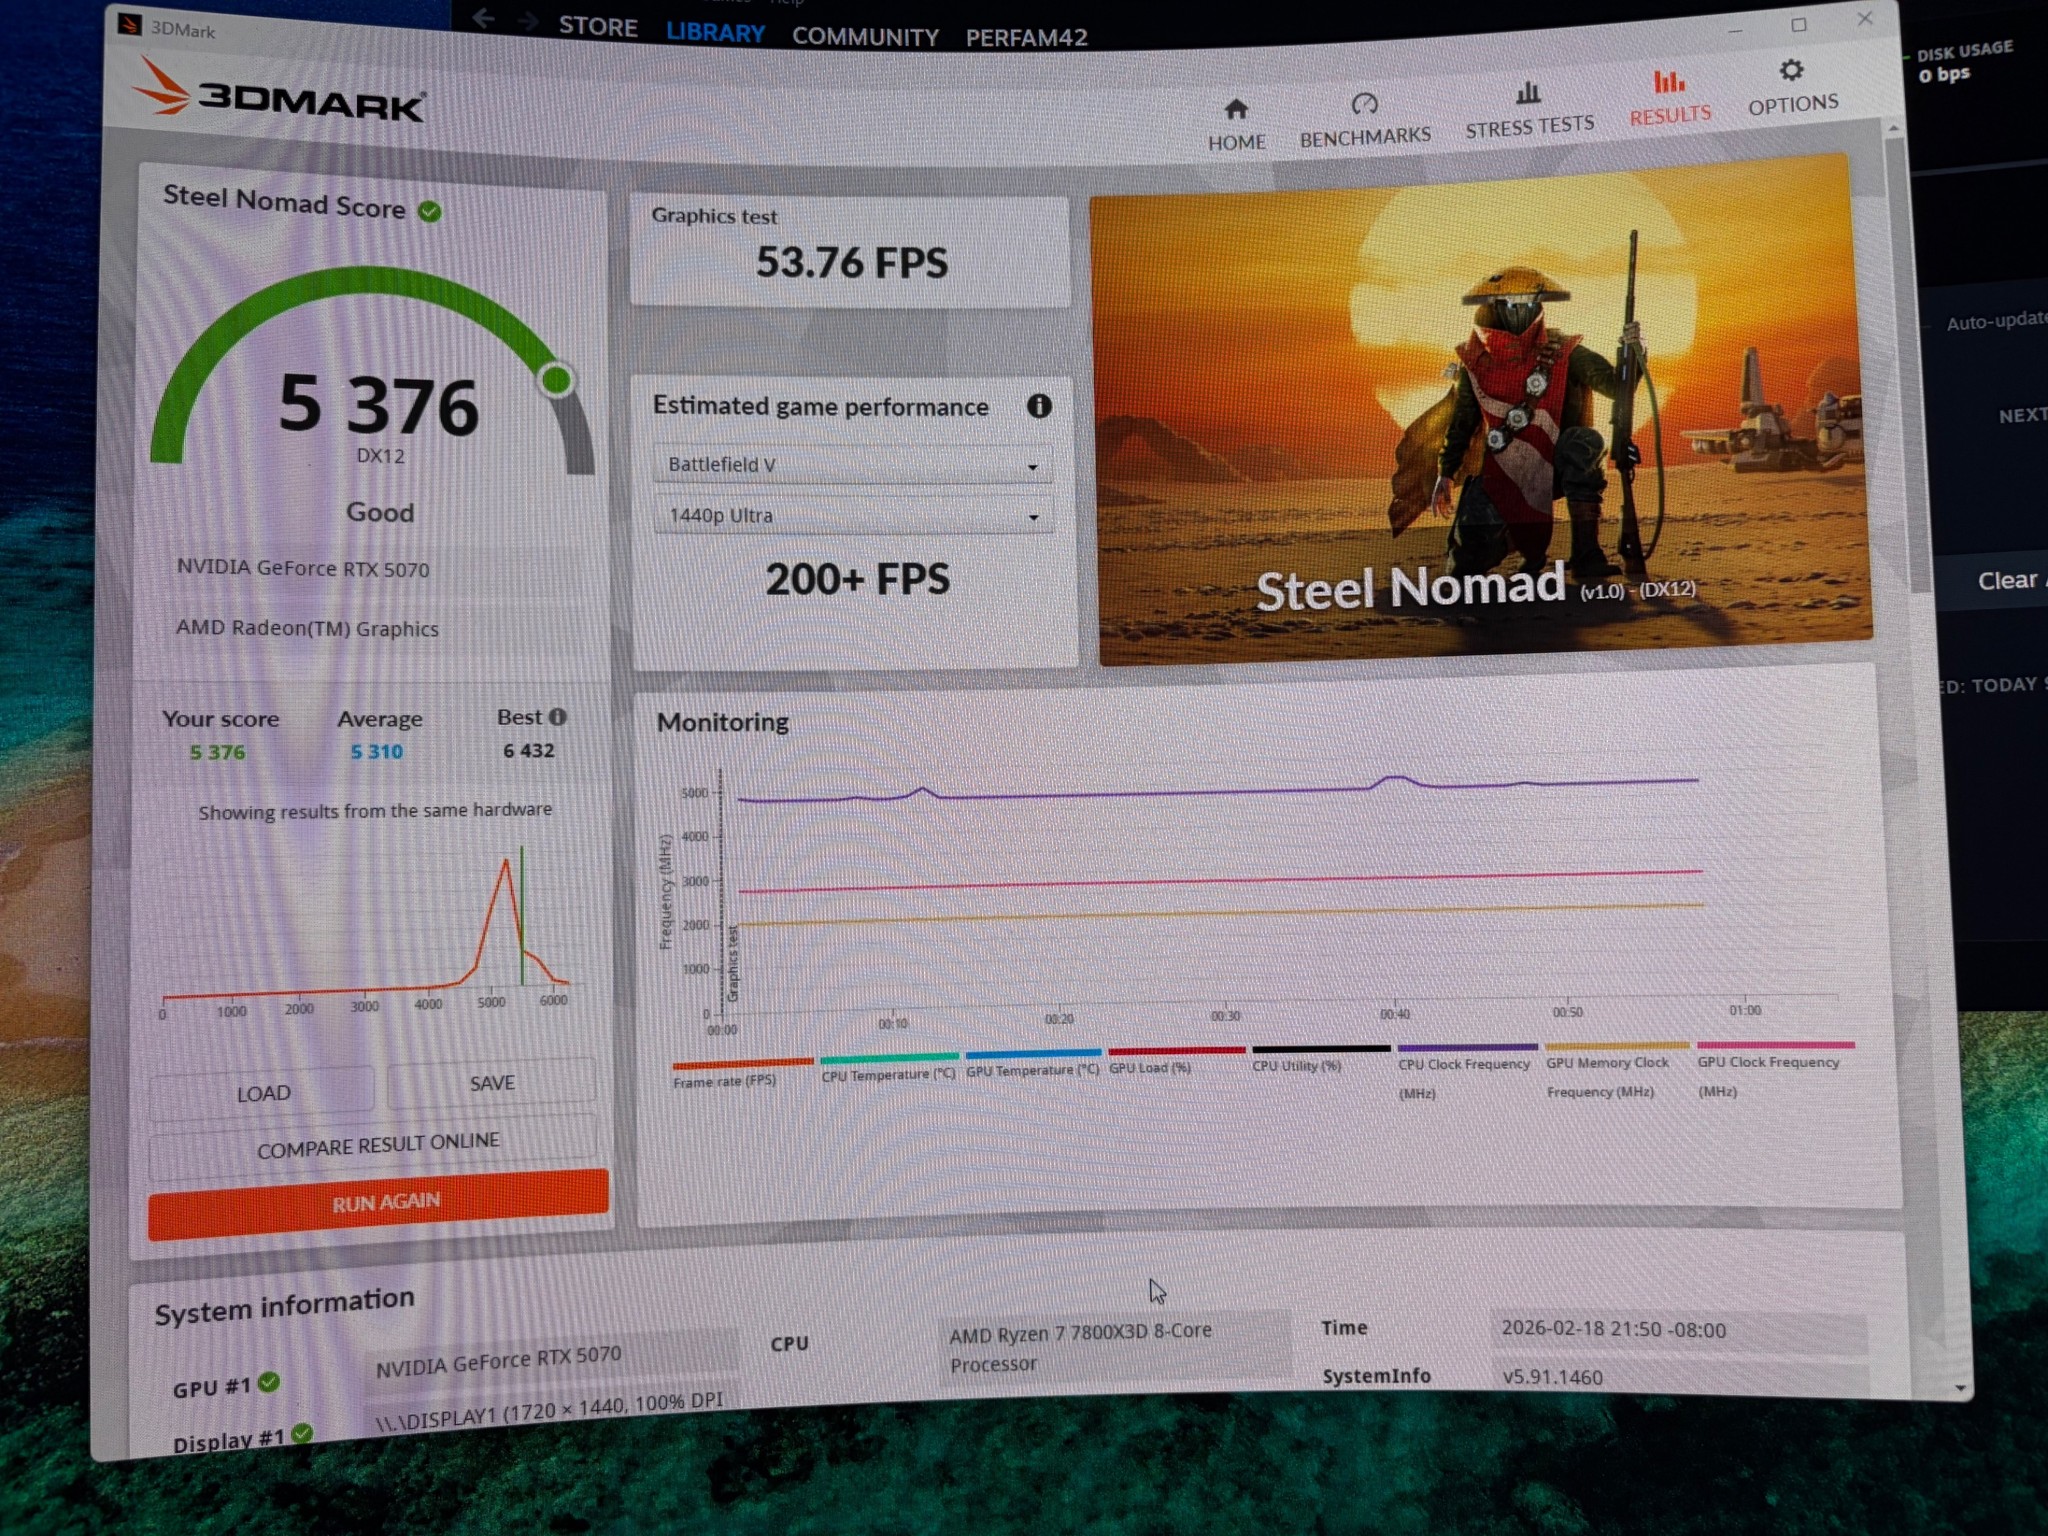Open the Battlefield V game dropdown
Image resolution: width=2048 pixels, height=1536 pixels.
(x=852, y=464)
